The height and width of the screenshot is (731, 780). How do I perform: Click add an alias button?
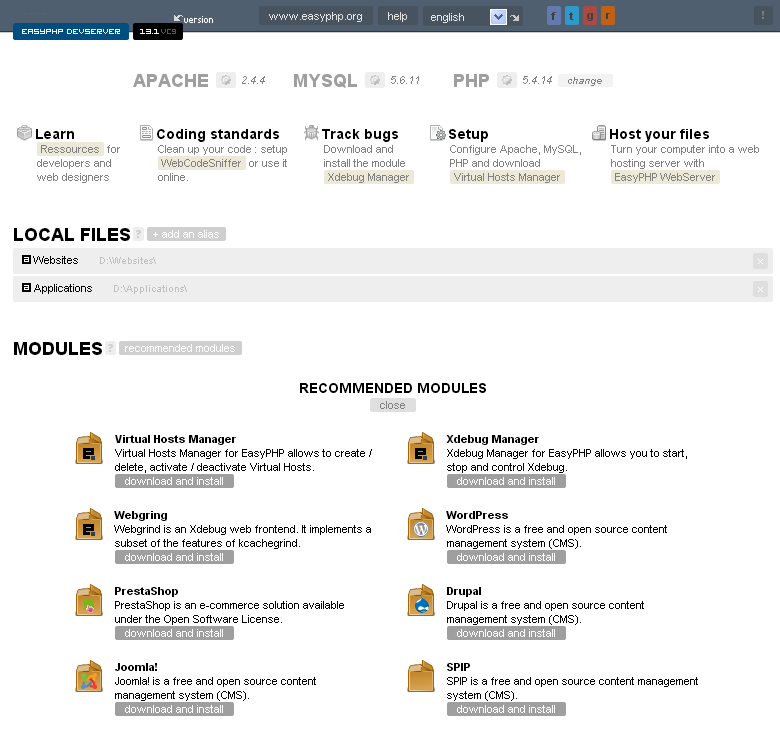(186, 234)
